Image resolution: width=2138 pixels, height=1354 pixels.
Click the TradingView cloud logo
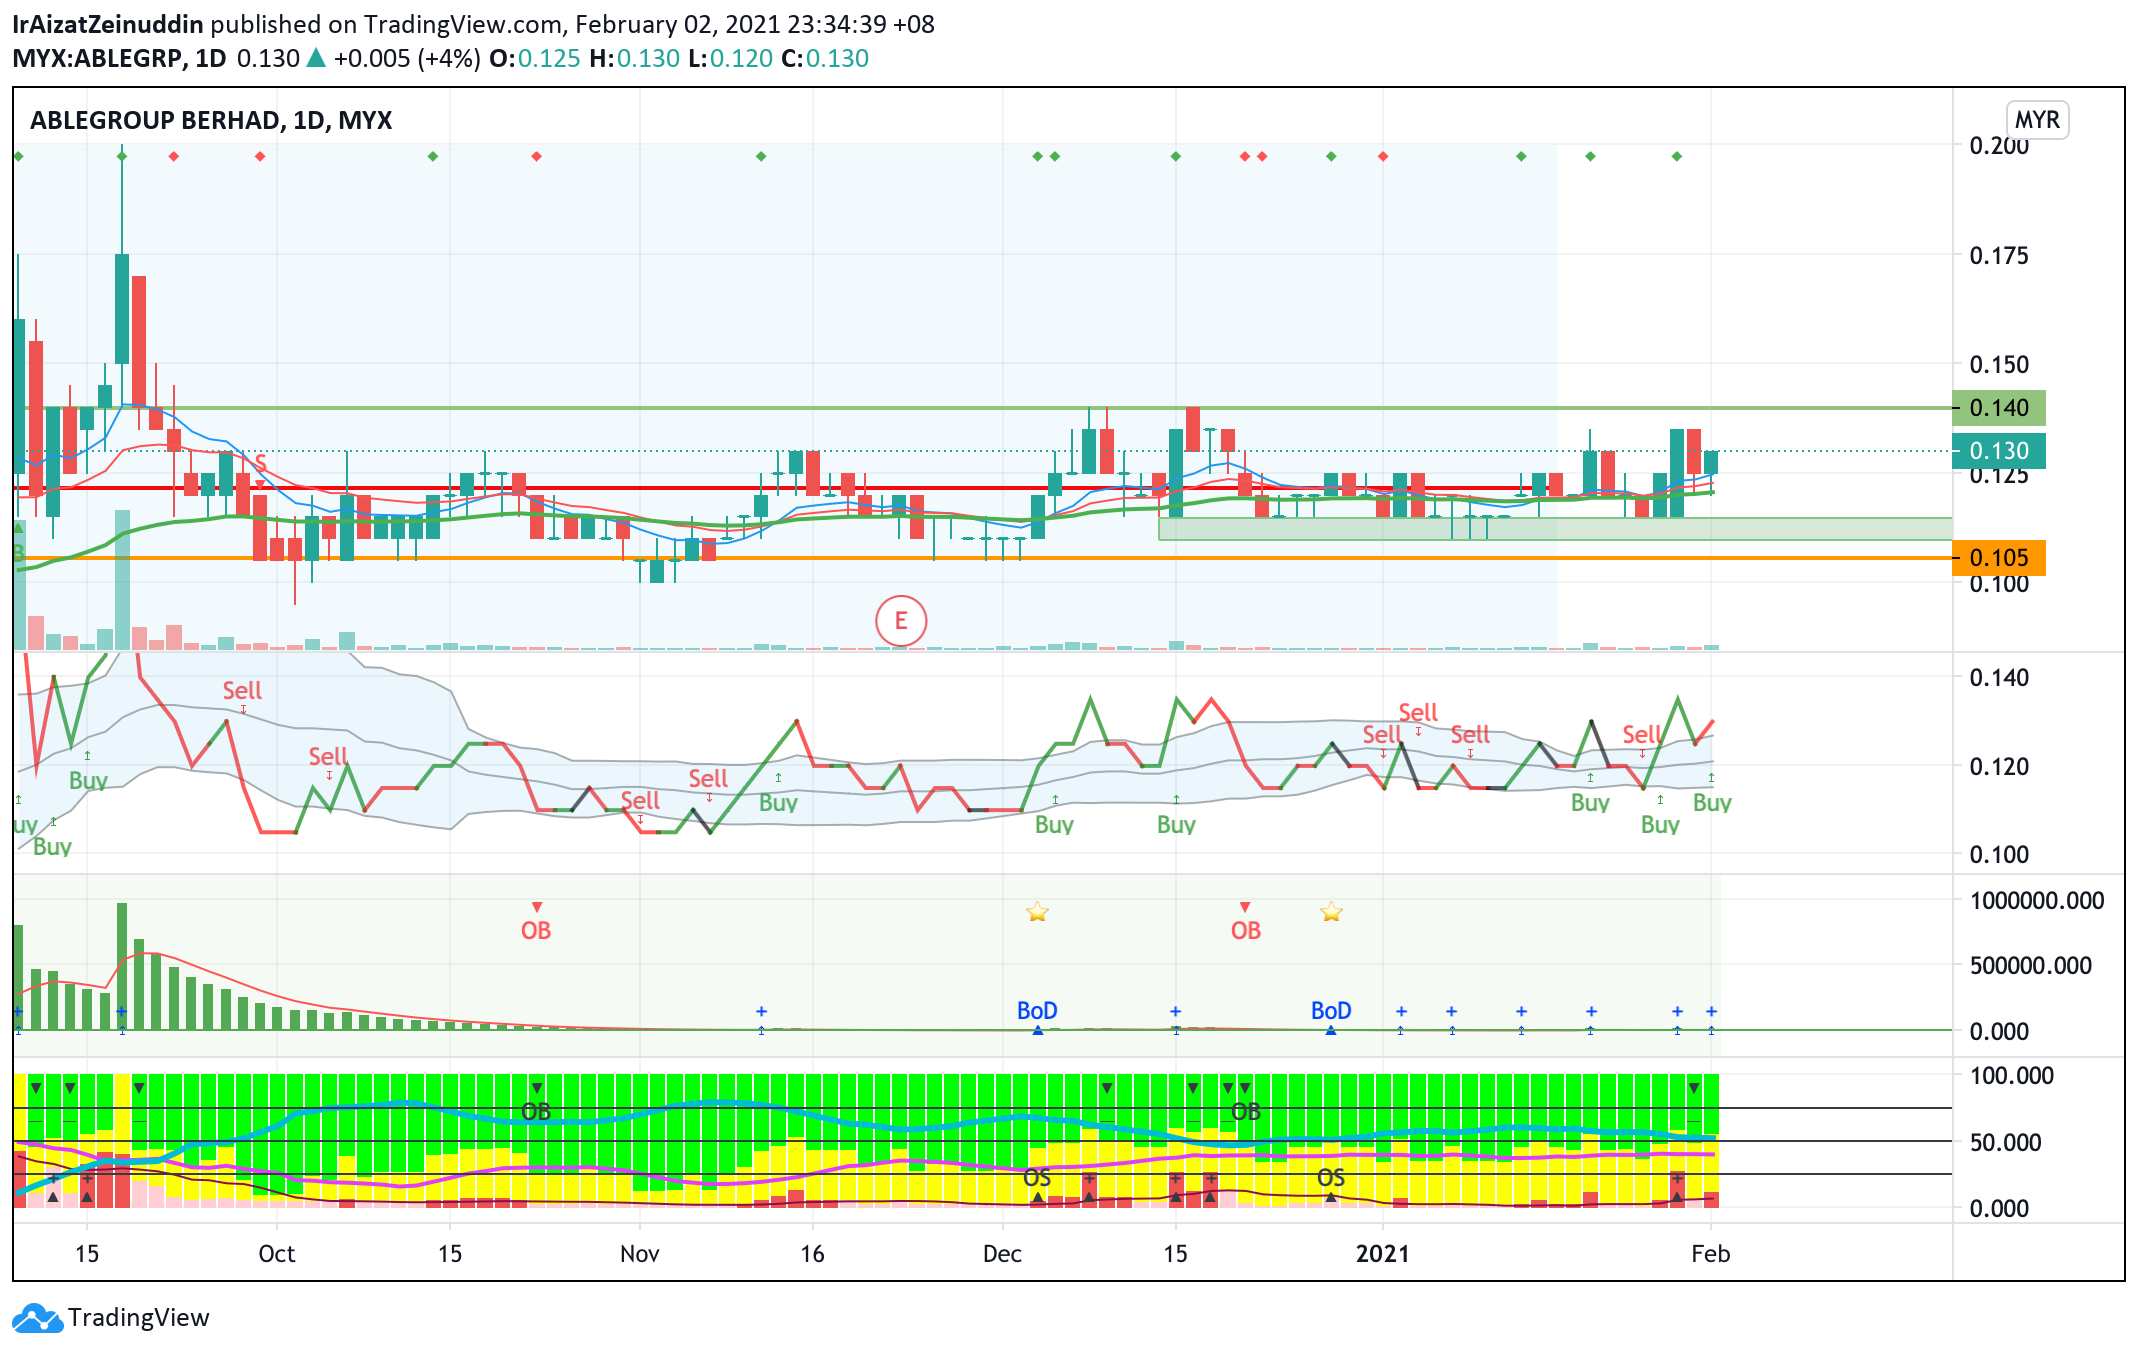(38, 1318)
